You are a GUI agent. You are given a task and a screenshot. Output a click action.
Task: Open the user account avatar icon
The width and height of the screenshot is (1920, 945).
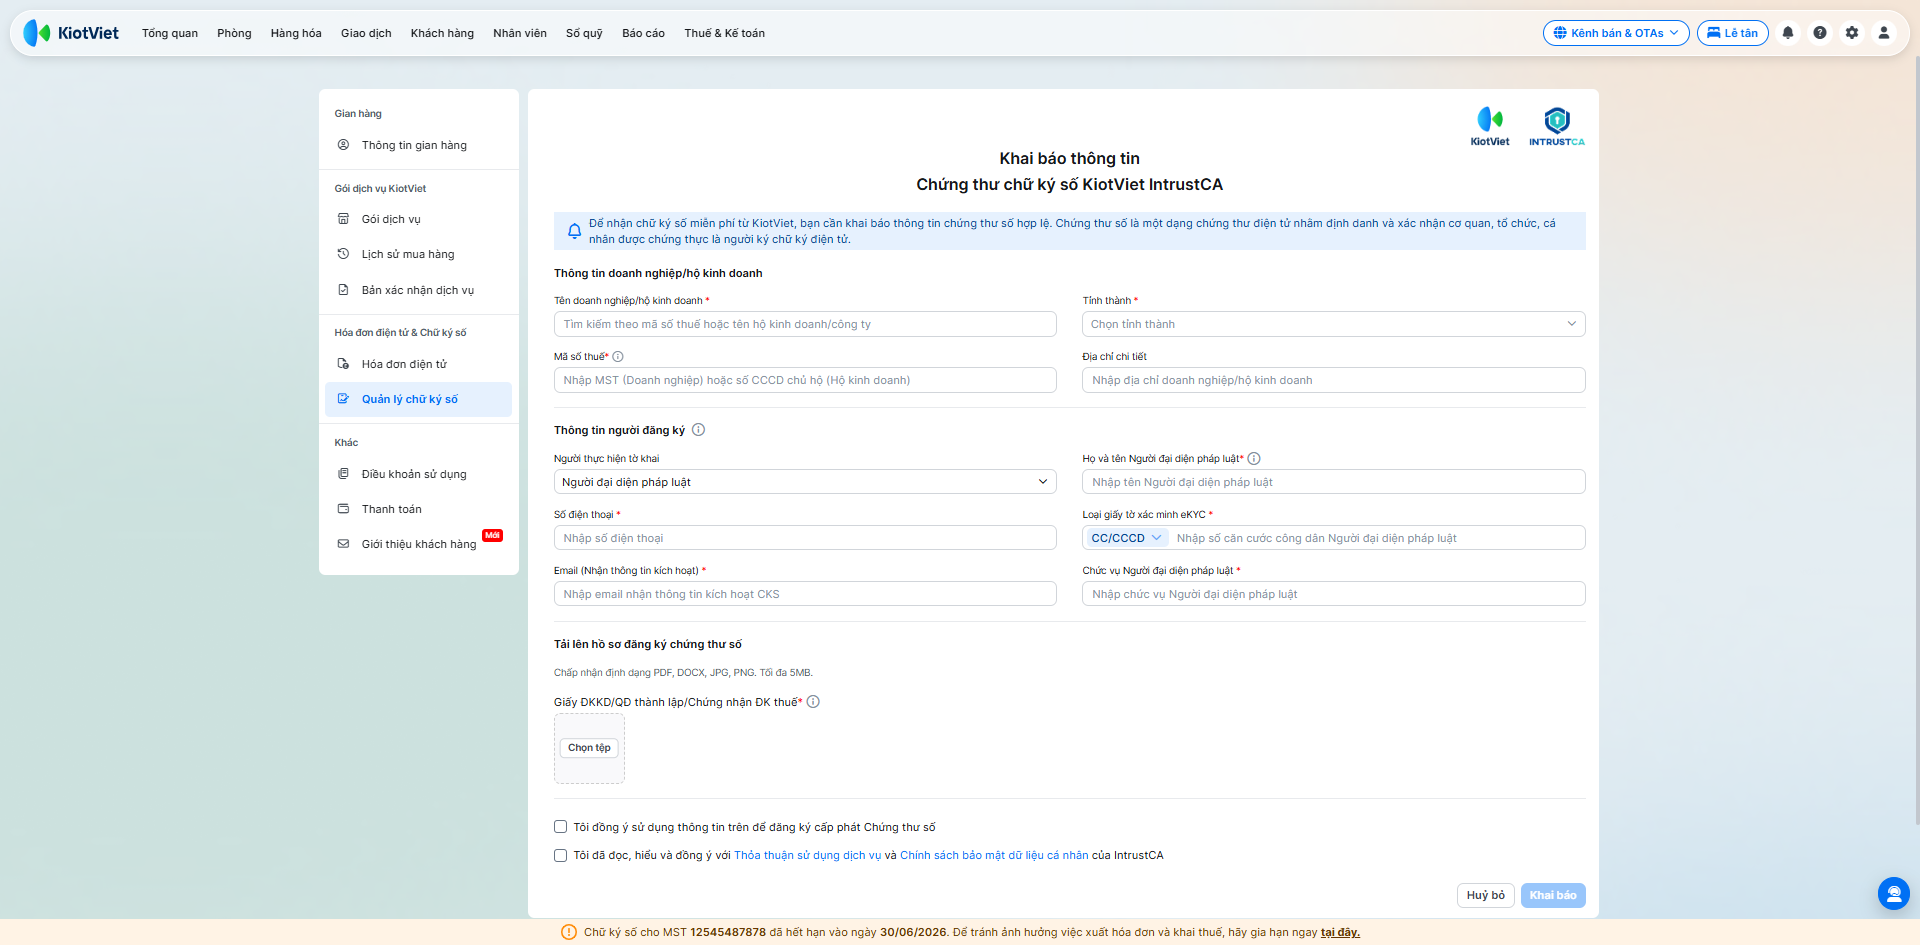tap(1884, 33)
